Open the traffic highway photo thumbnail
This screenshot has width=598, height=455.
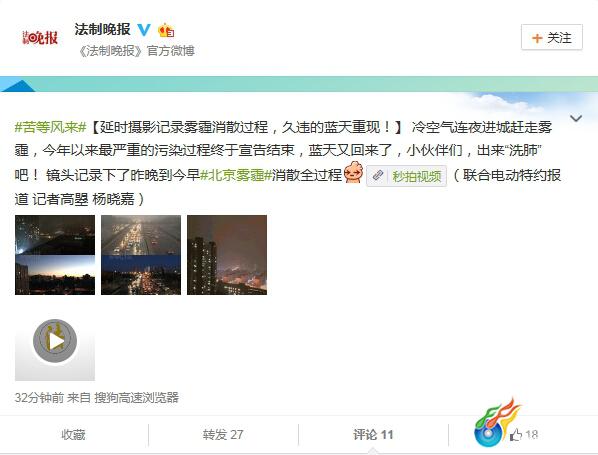click(x=141, y=255)
